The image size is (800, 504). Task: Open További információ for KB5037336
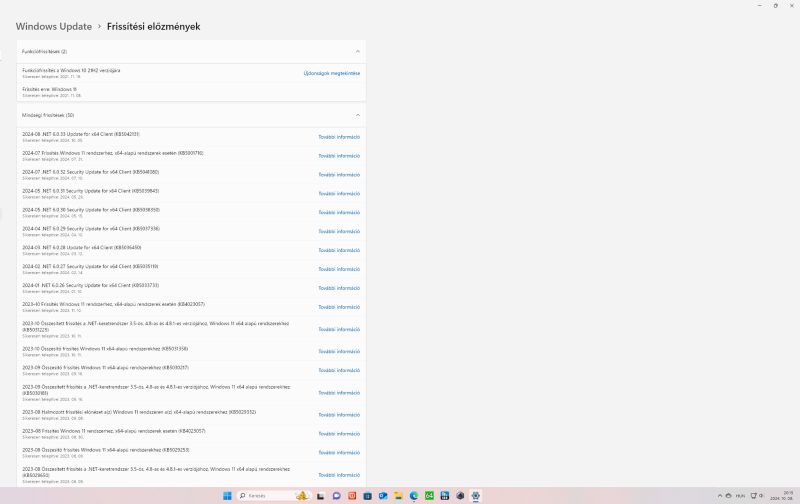pyautogui.click(x=339, y=232)
